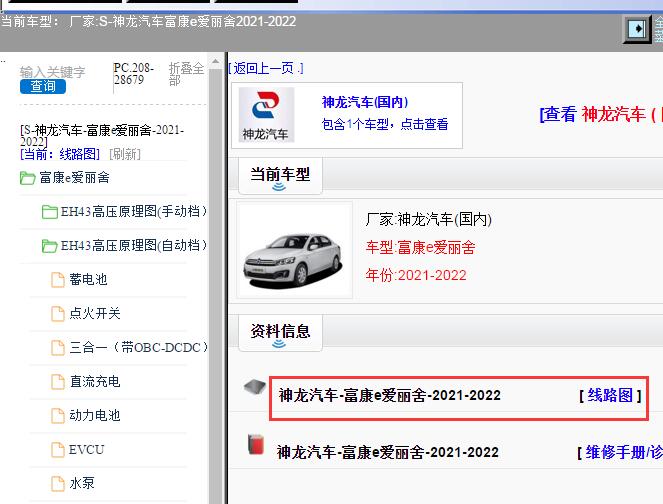
Task: Open the 水泵 diagram entry
Action: 82,483
